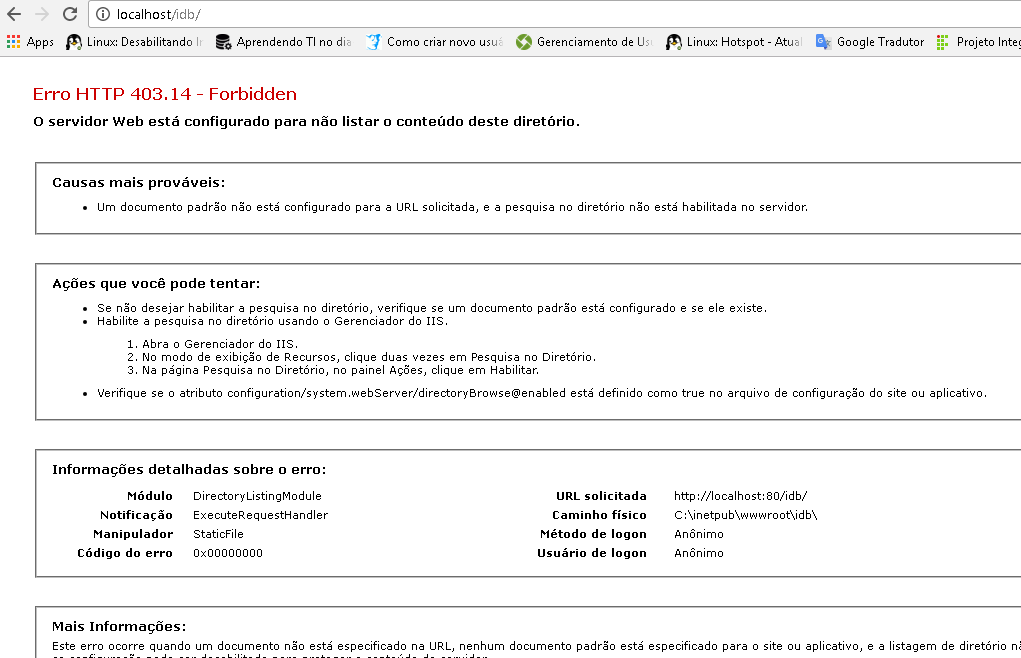
Task: Reload the page with the refresh icon
Action: (x=70, y=14)
